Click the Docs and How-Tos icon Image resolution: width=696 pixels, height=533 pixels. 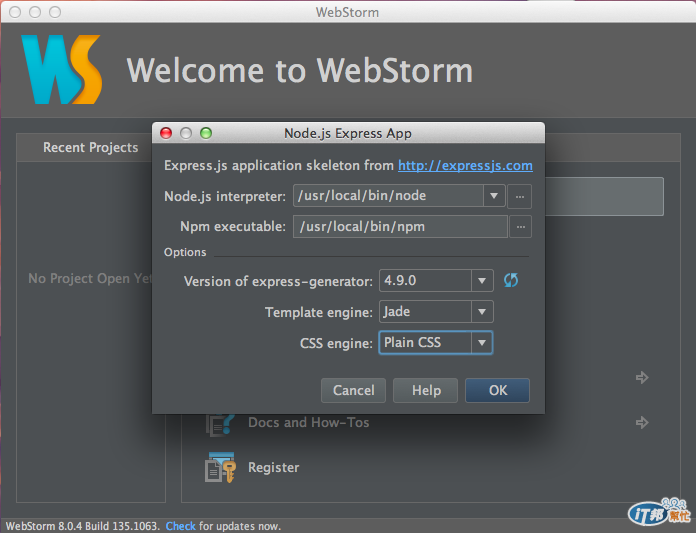(x=220, y=425)
